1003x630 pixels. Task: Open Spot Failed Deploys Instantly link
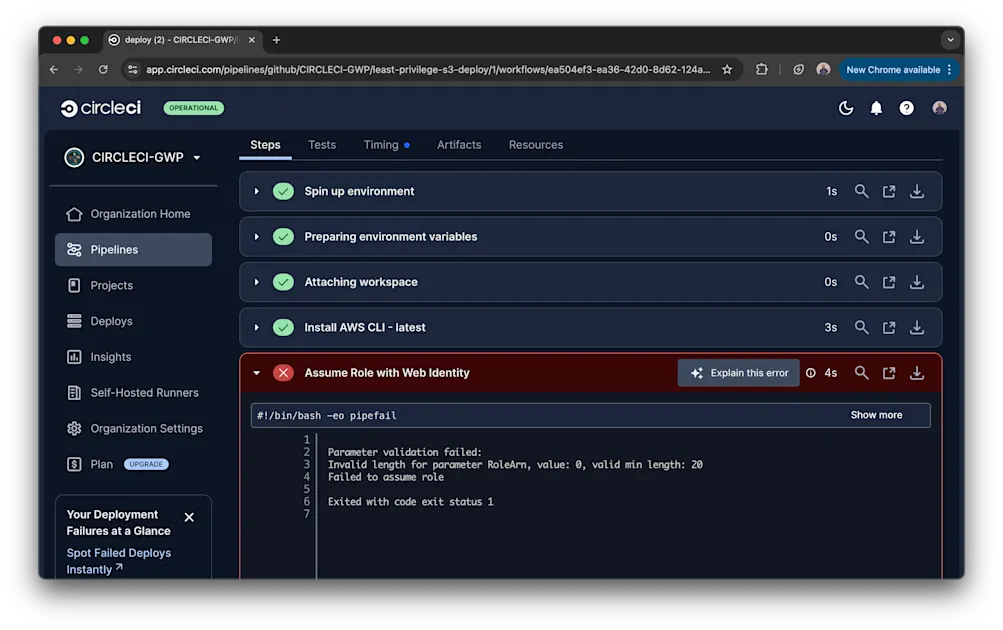(x=118, y=561)
